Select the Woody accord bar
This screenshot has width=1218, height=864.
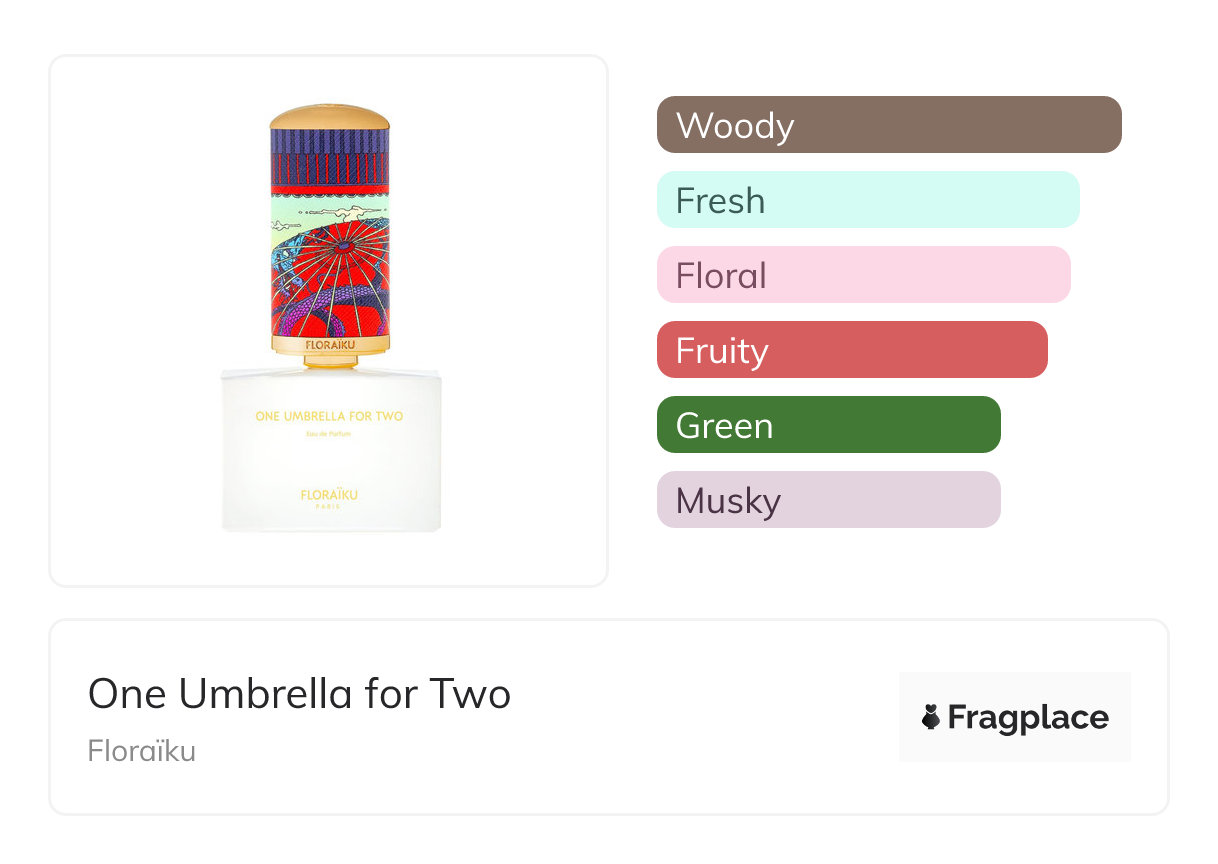pyautogui.click(x=888, y=125)
